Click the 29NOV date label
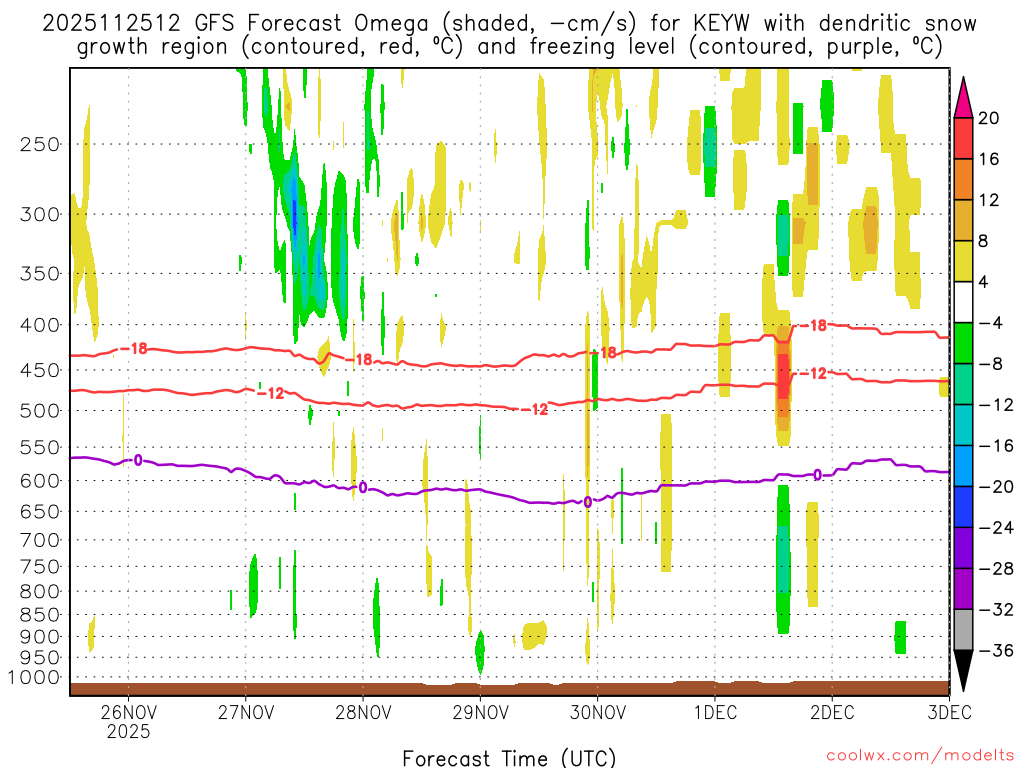1024x768 pixels. click(x=481, y=712)
